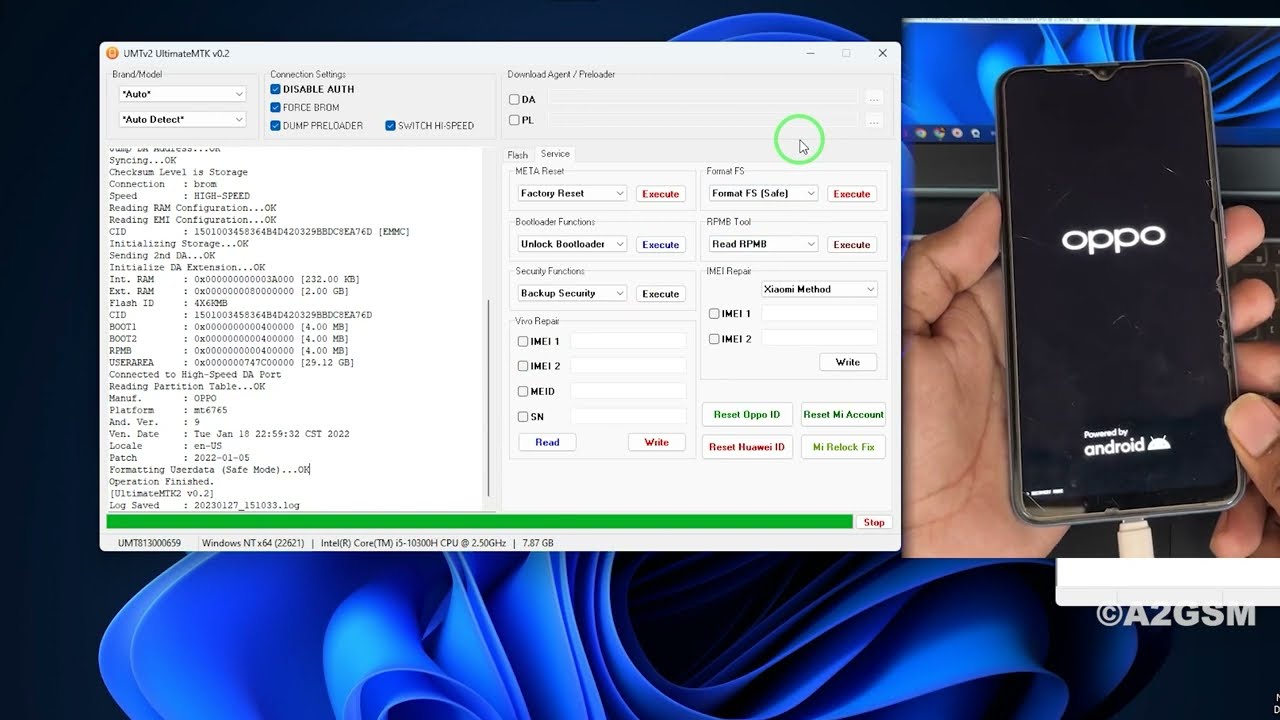Switch to the Flash tab
Image resolution: width=1280 pixels, height=720 pixels.
[x=517, y=155]
